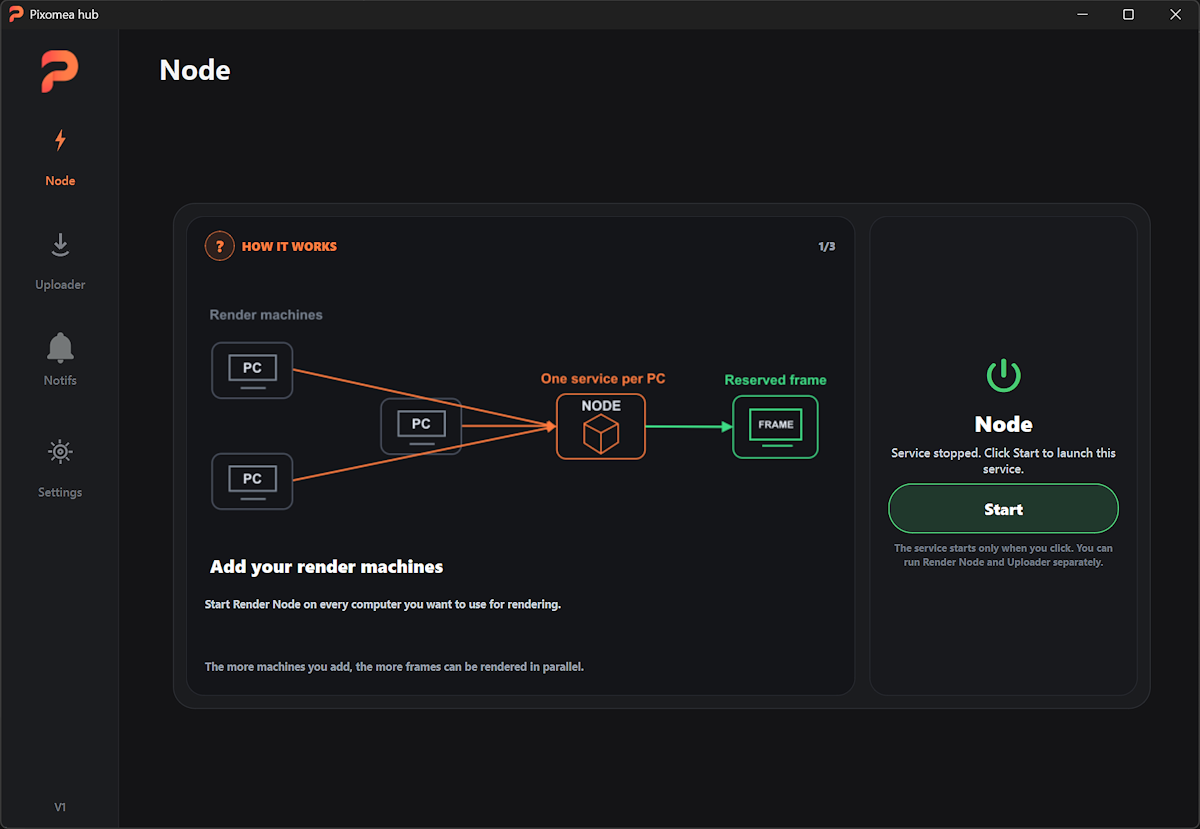Click the "Render machines" label

click(x=266, y=315)
